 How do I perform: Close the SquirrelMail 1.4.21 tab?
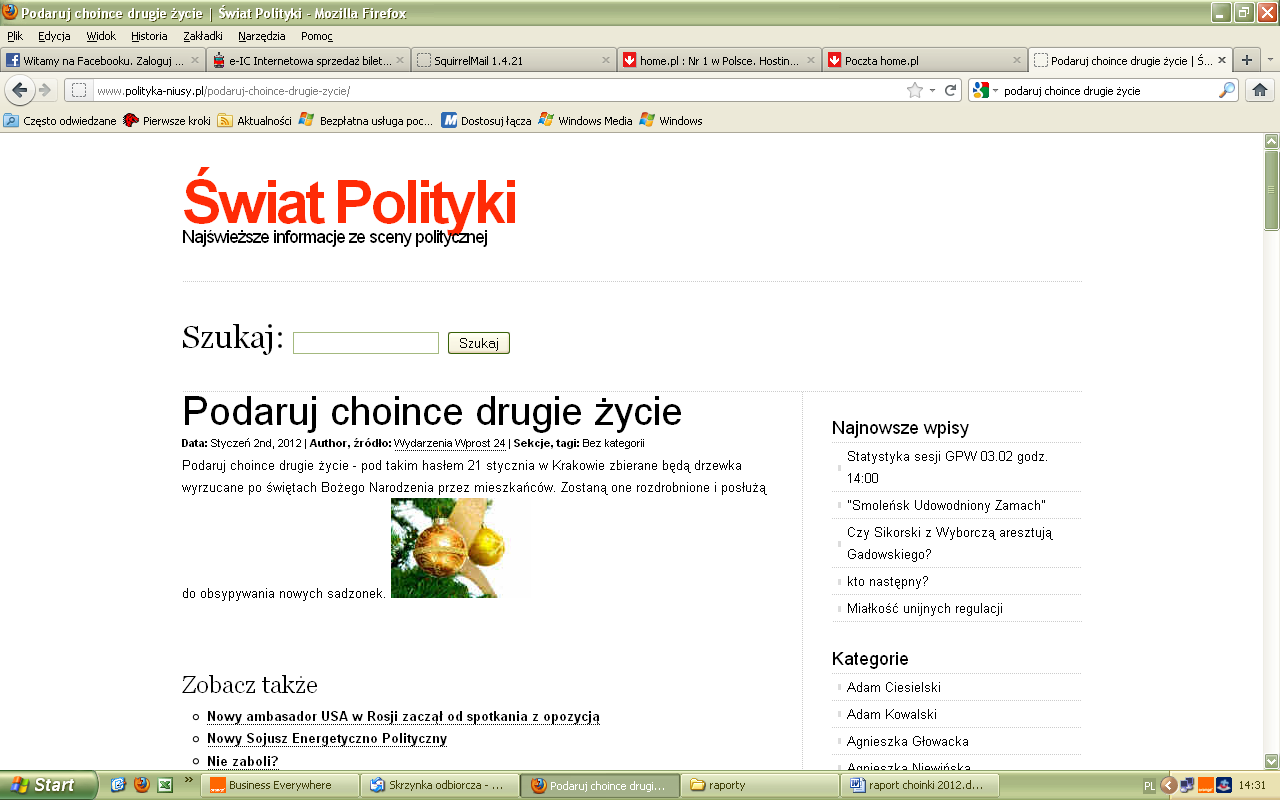click(x=605, y=60)
